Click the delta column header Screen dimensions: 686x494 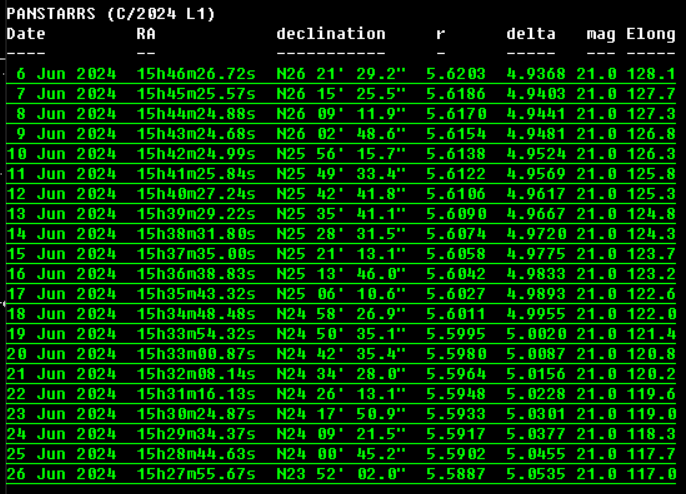(531, 34)
